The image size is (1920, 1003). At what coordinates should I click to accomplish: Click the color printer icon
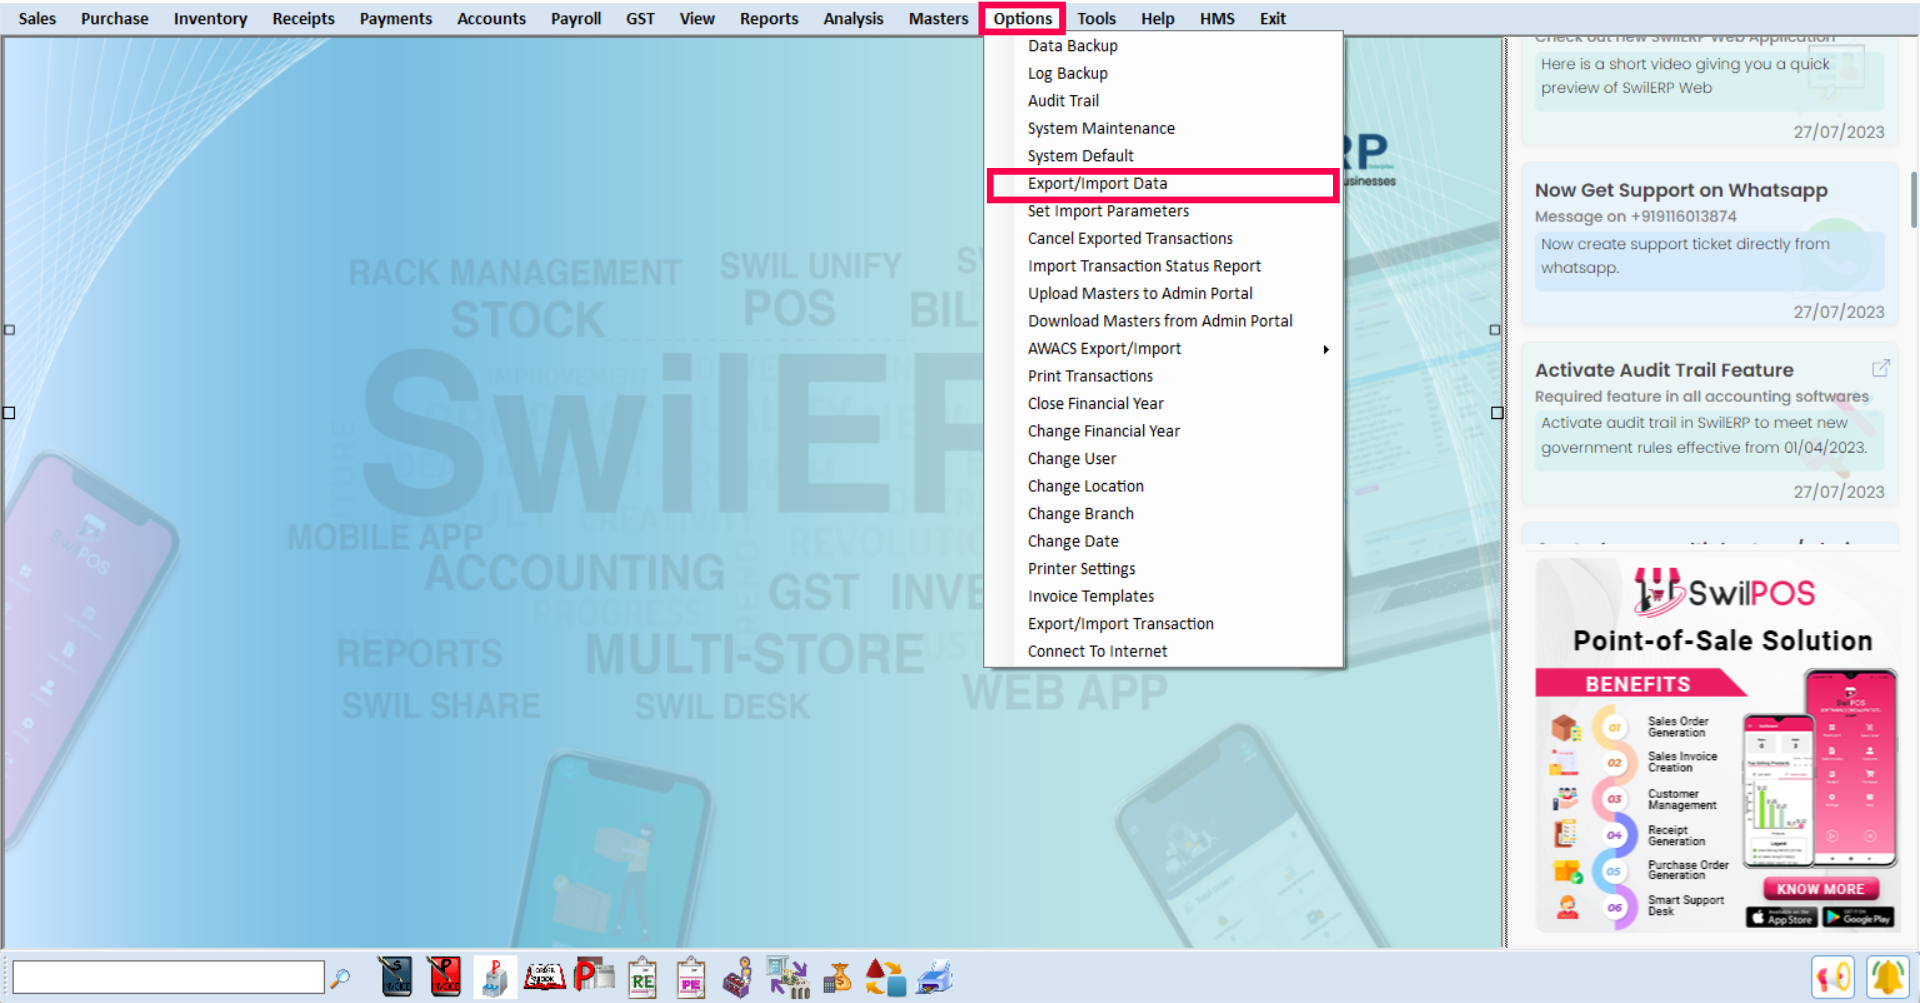pos(934,977)
